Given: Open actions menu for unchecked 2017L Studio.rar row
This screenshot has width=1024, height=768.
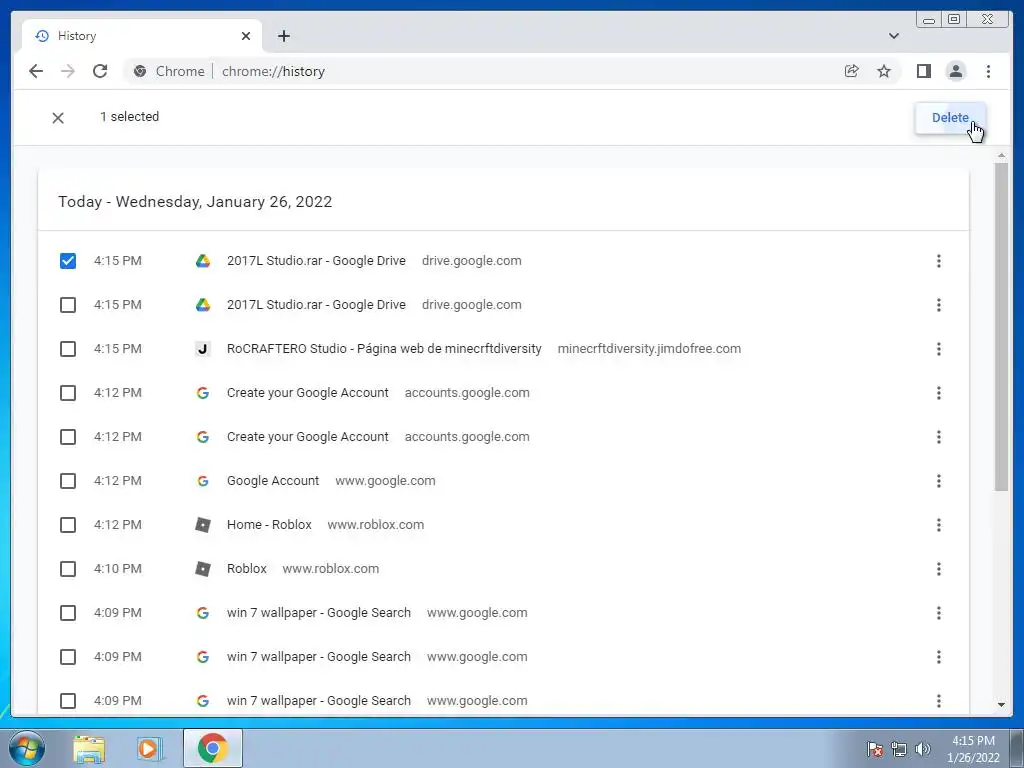Looking at the screenshot, I should [938, 305].
